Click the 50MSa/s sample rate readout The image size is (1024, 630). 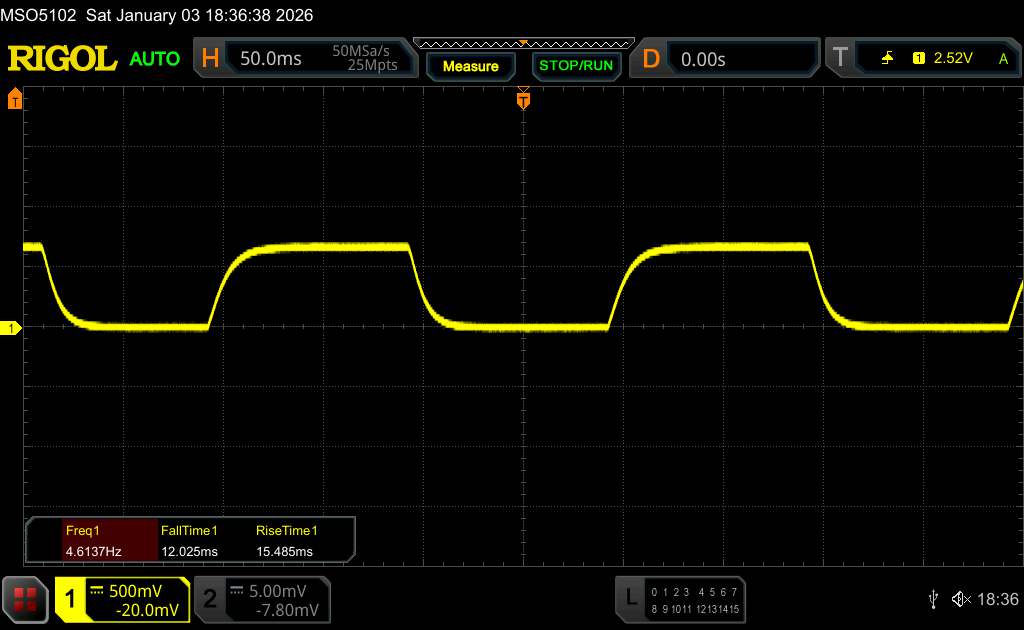[365, 51]
